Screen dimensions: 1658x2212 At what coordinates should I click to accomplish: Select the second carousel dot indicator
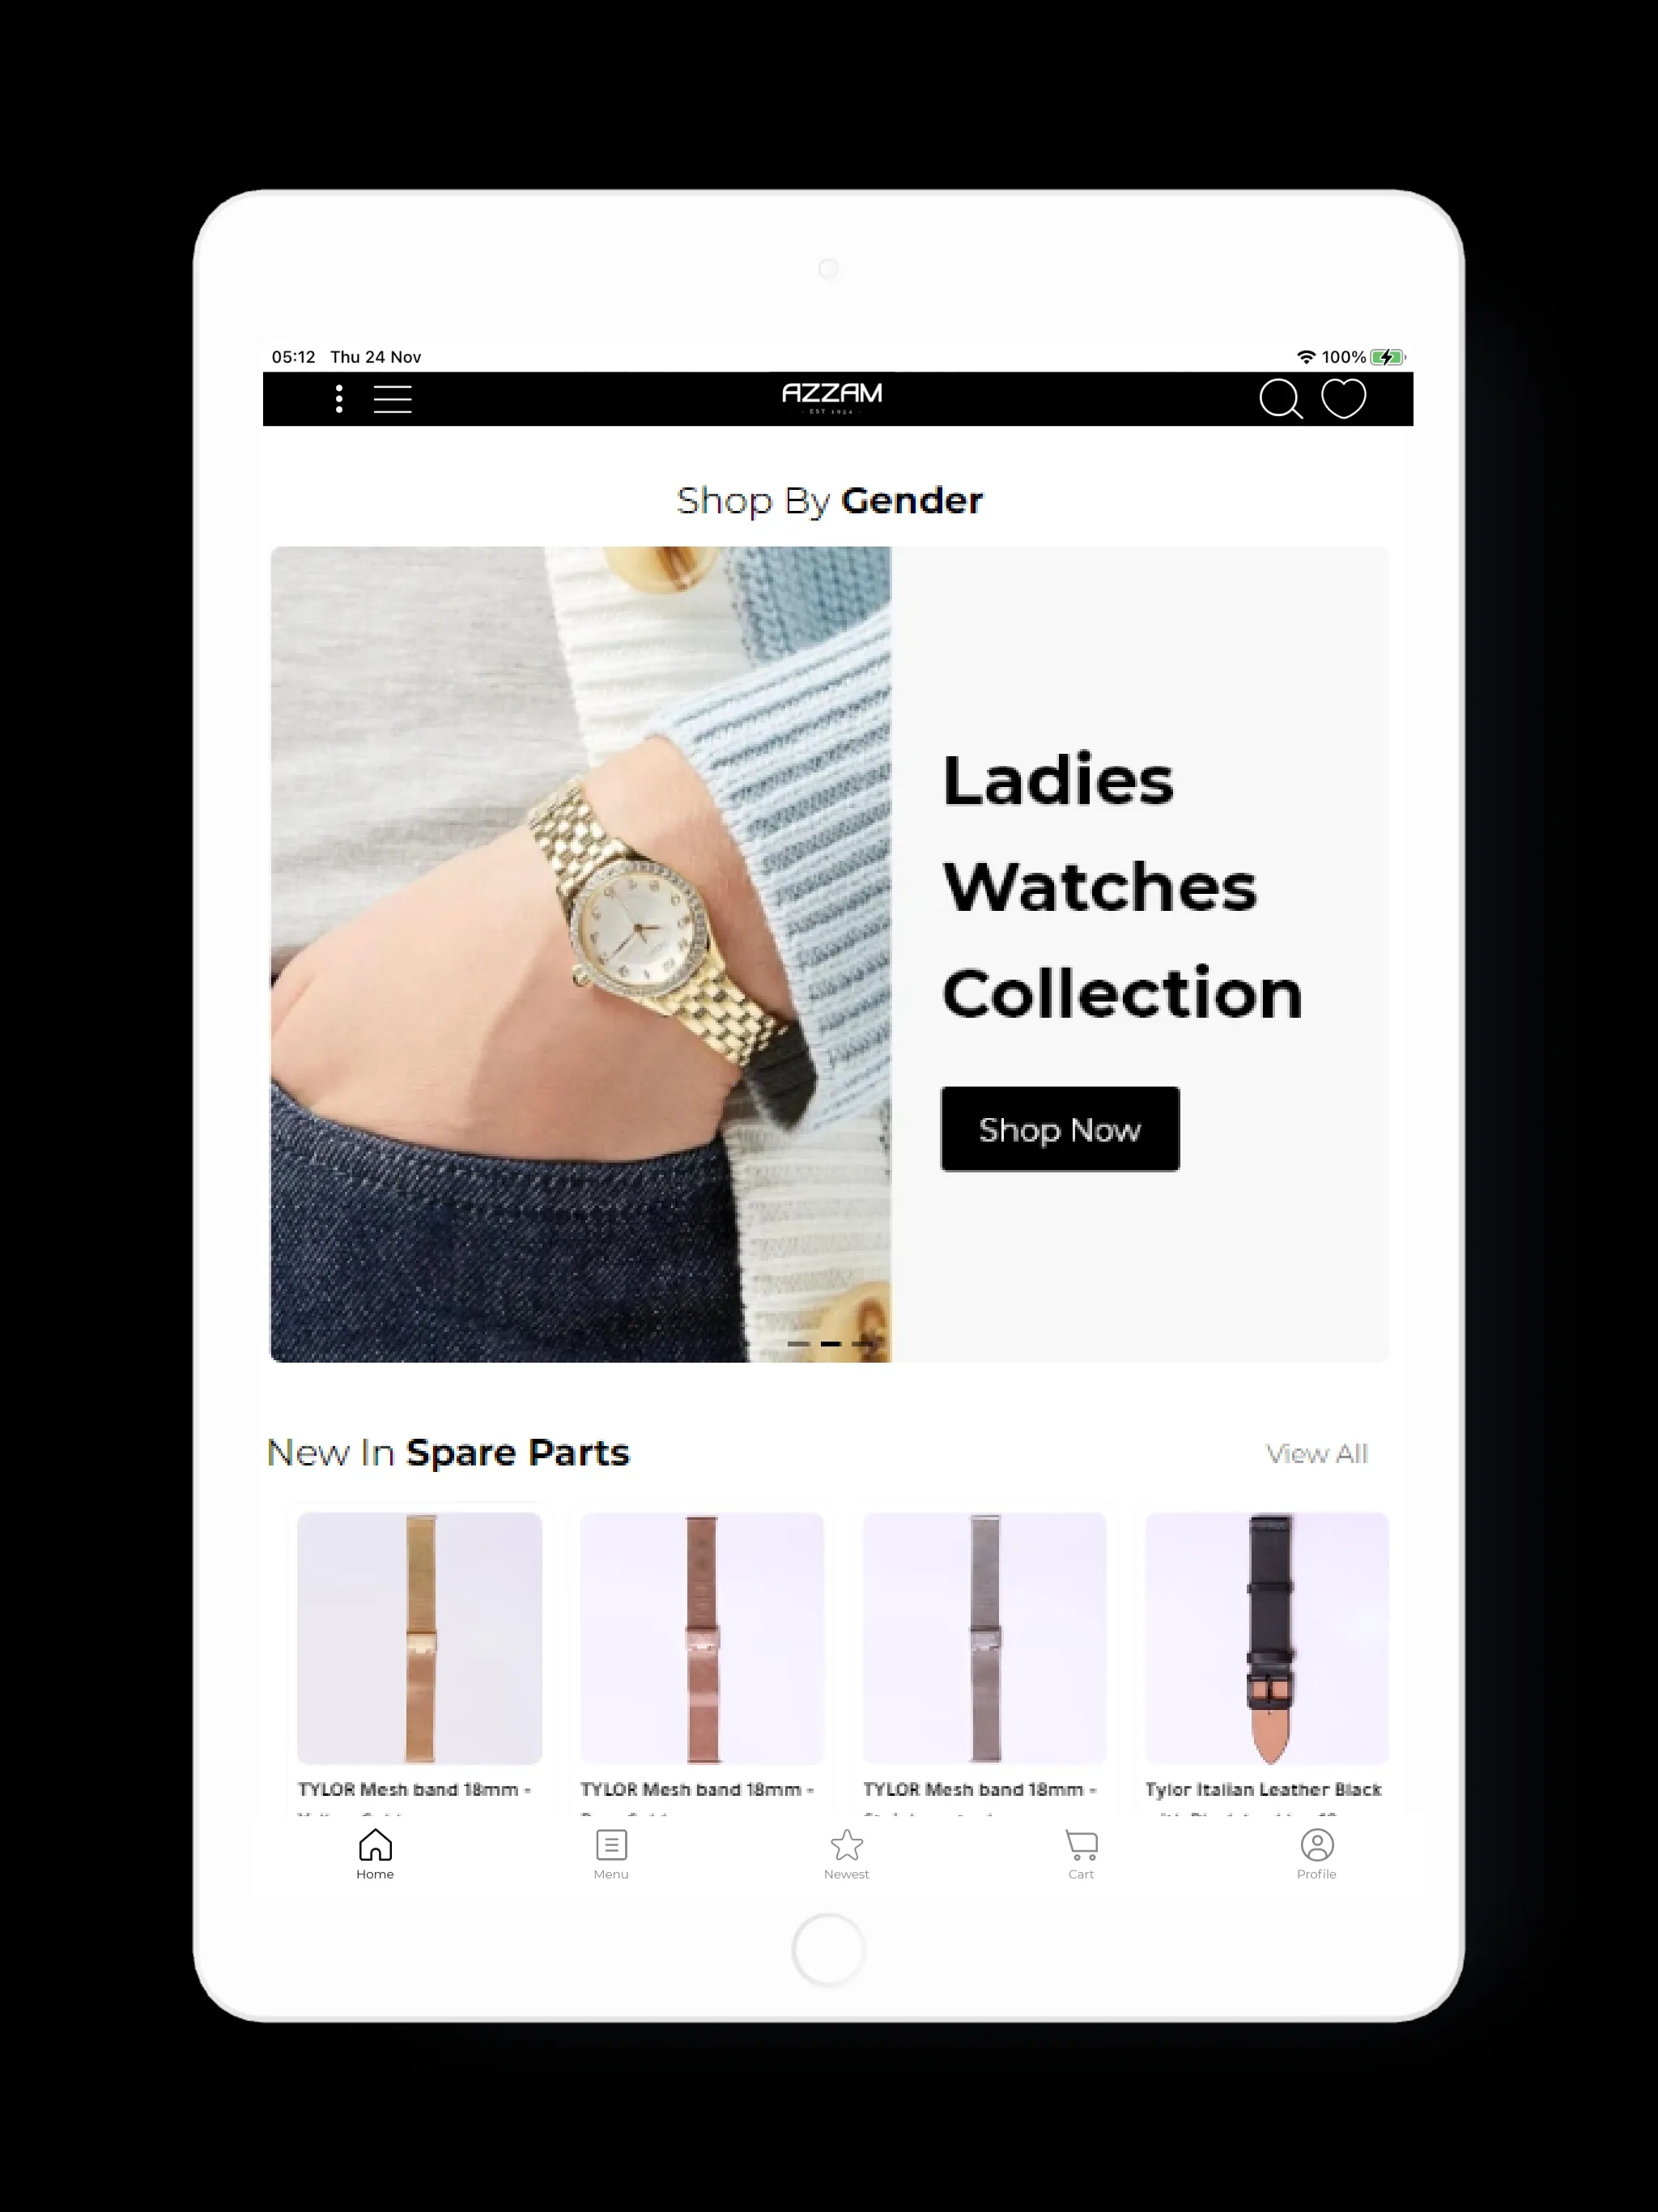831,1343
